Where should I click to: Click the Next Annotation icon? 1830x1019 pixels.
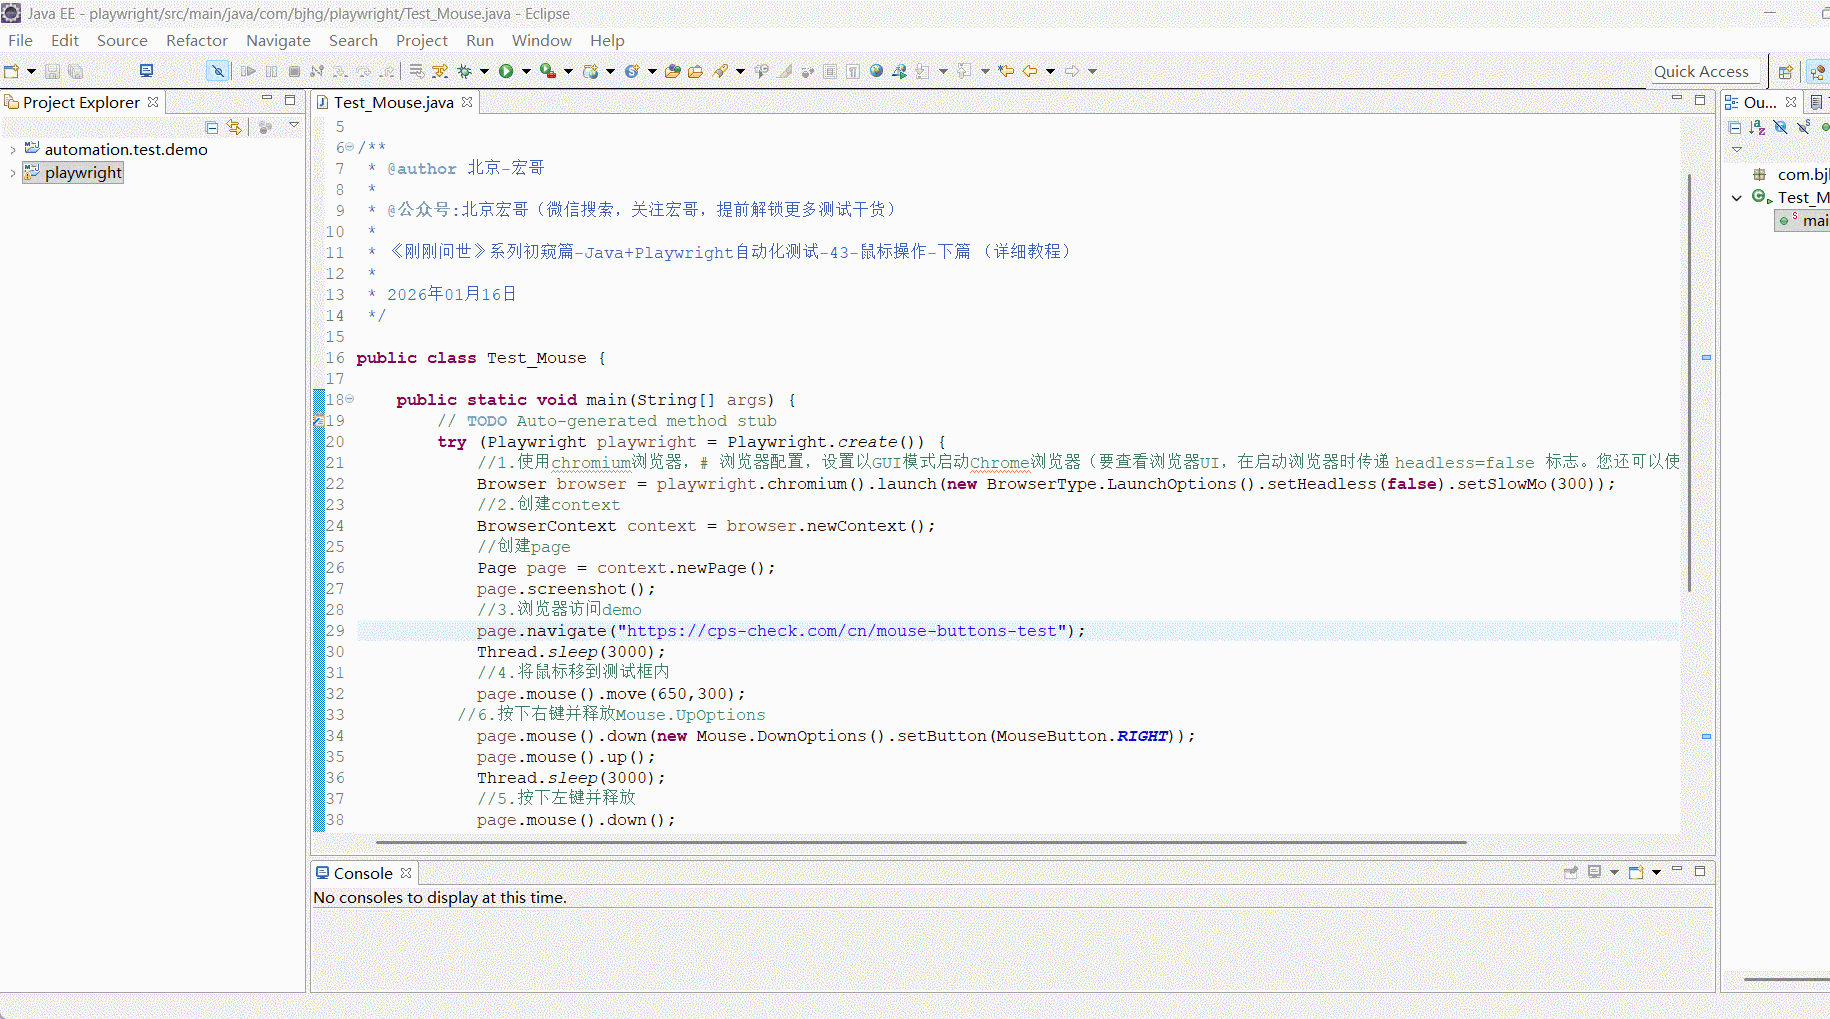tap(922, 71)
